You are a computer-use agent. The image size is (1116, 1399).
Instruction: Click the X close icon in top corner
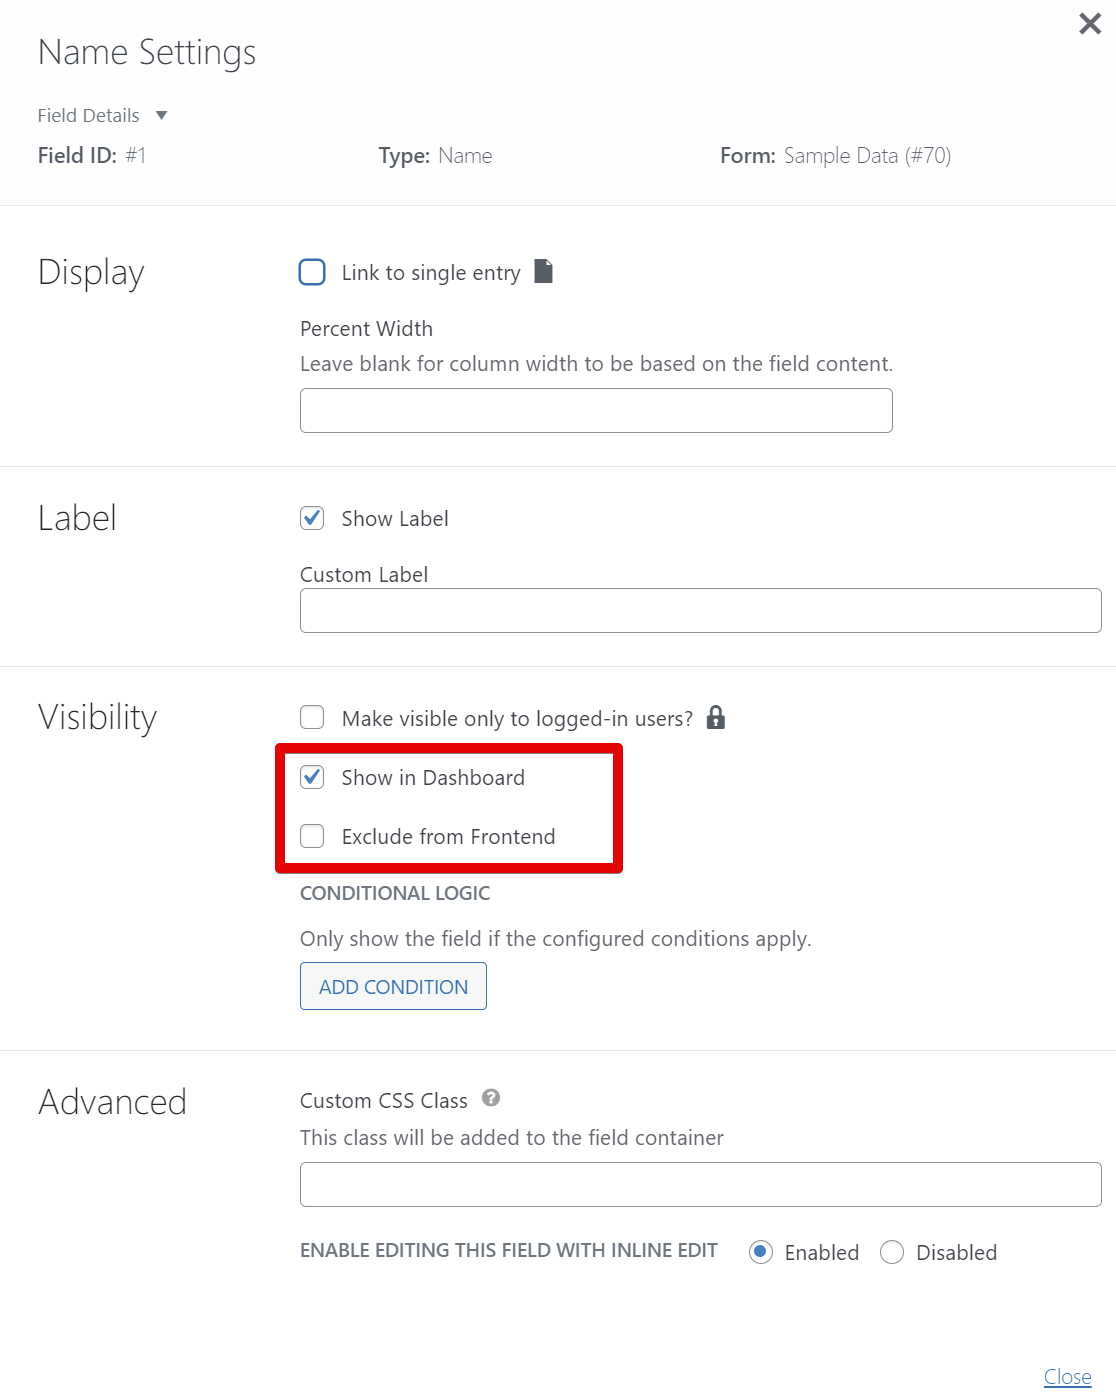coord(1090,24)
